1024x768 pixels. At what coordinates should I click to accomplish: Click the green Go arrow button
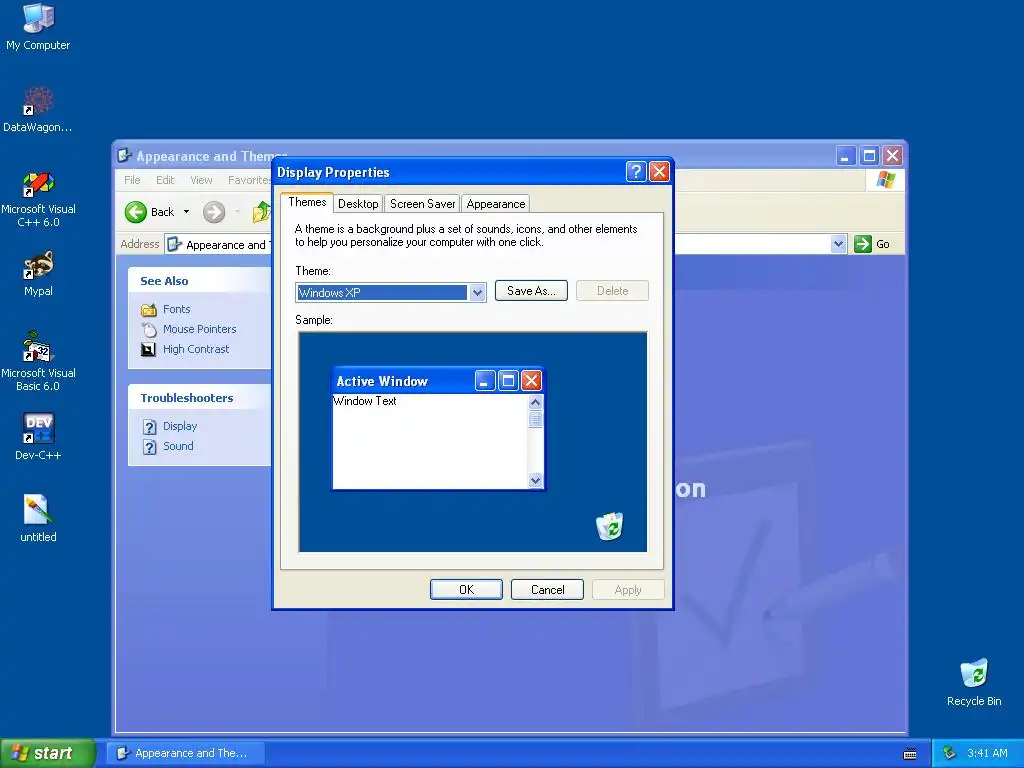(x=863, y=244)
